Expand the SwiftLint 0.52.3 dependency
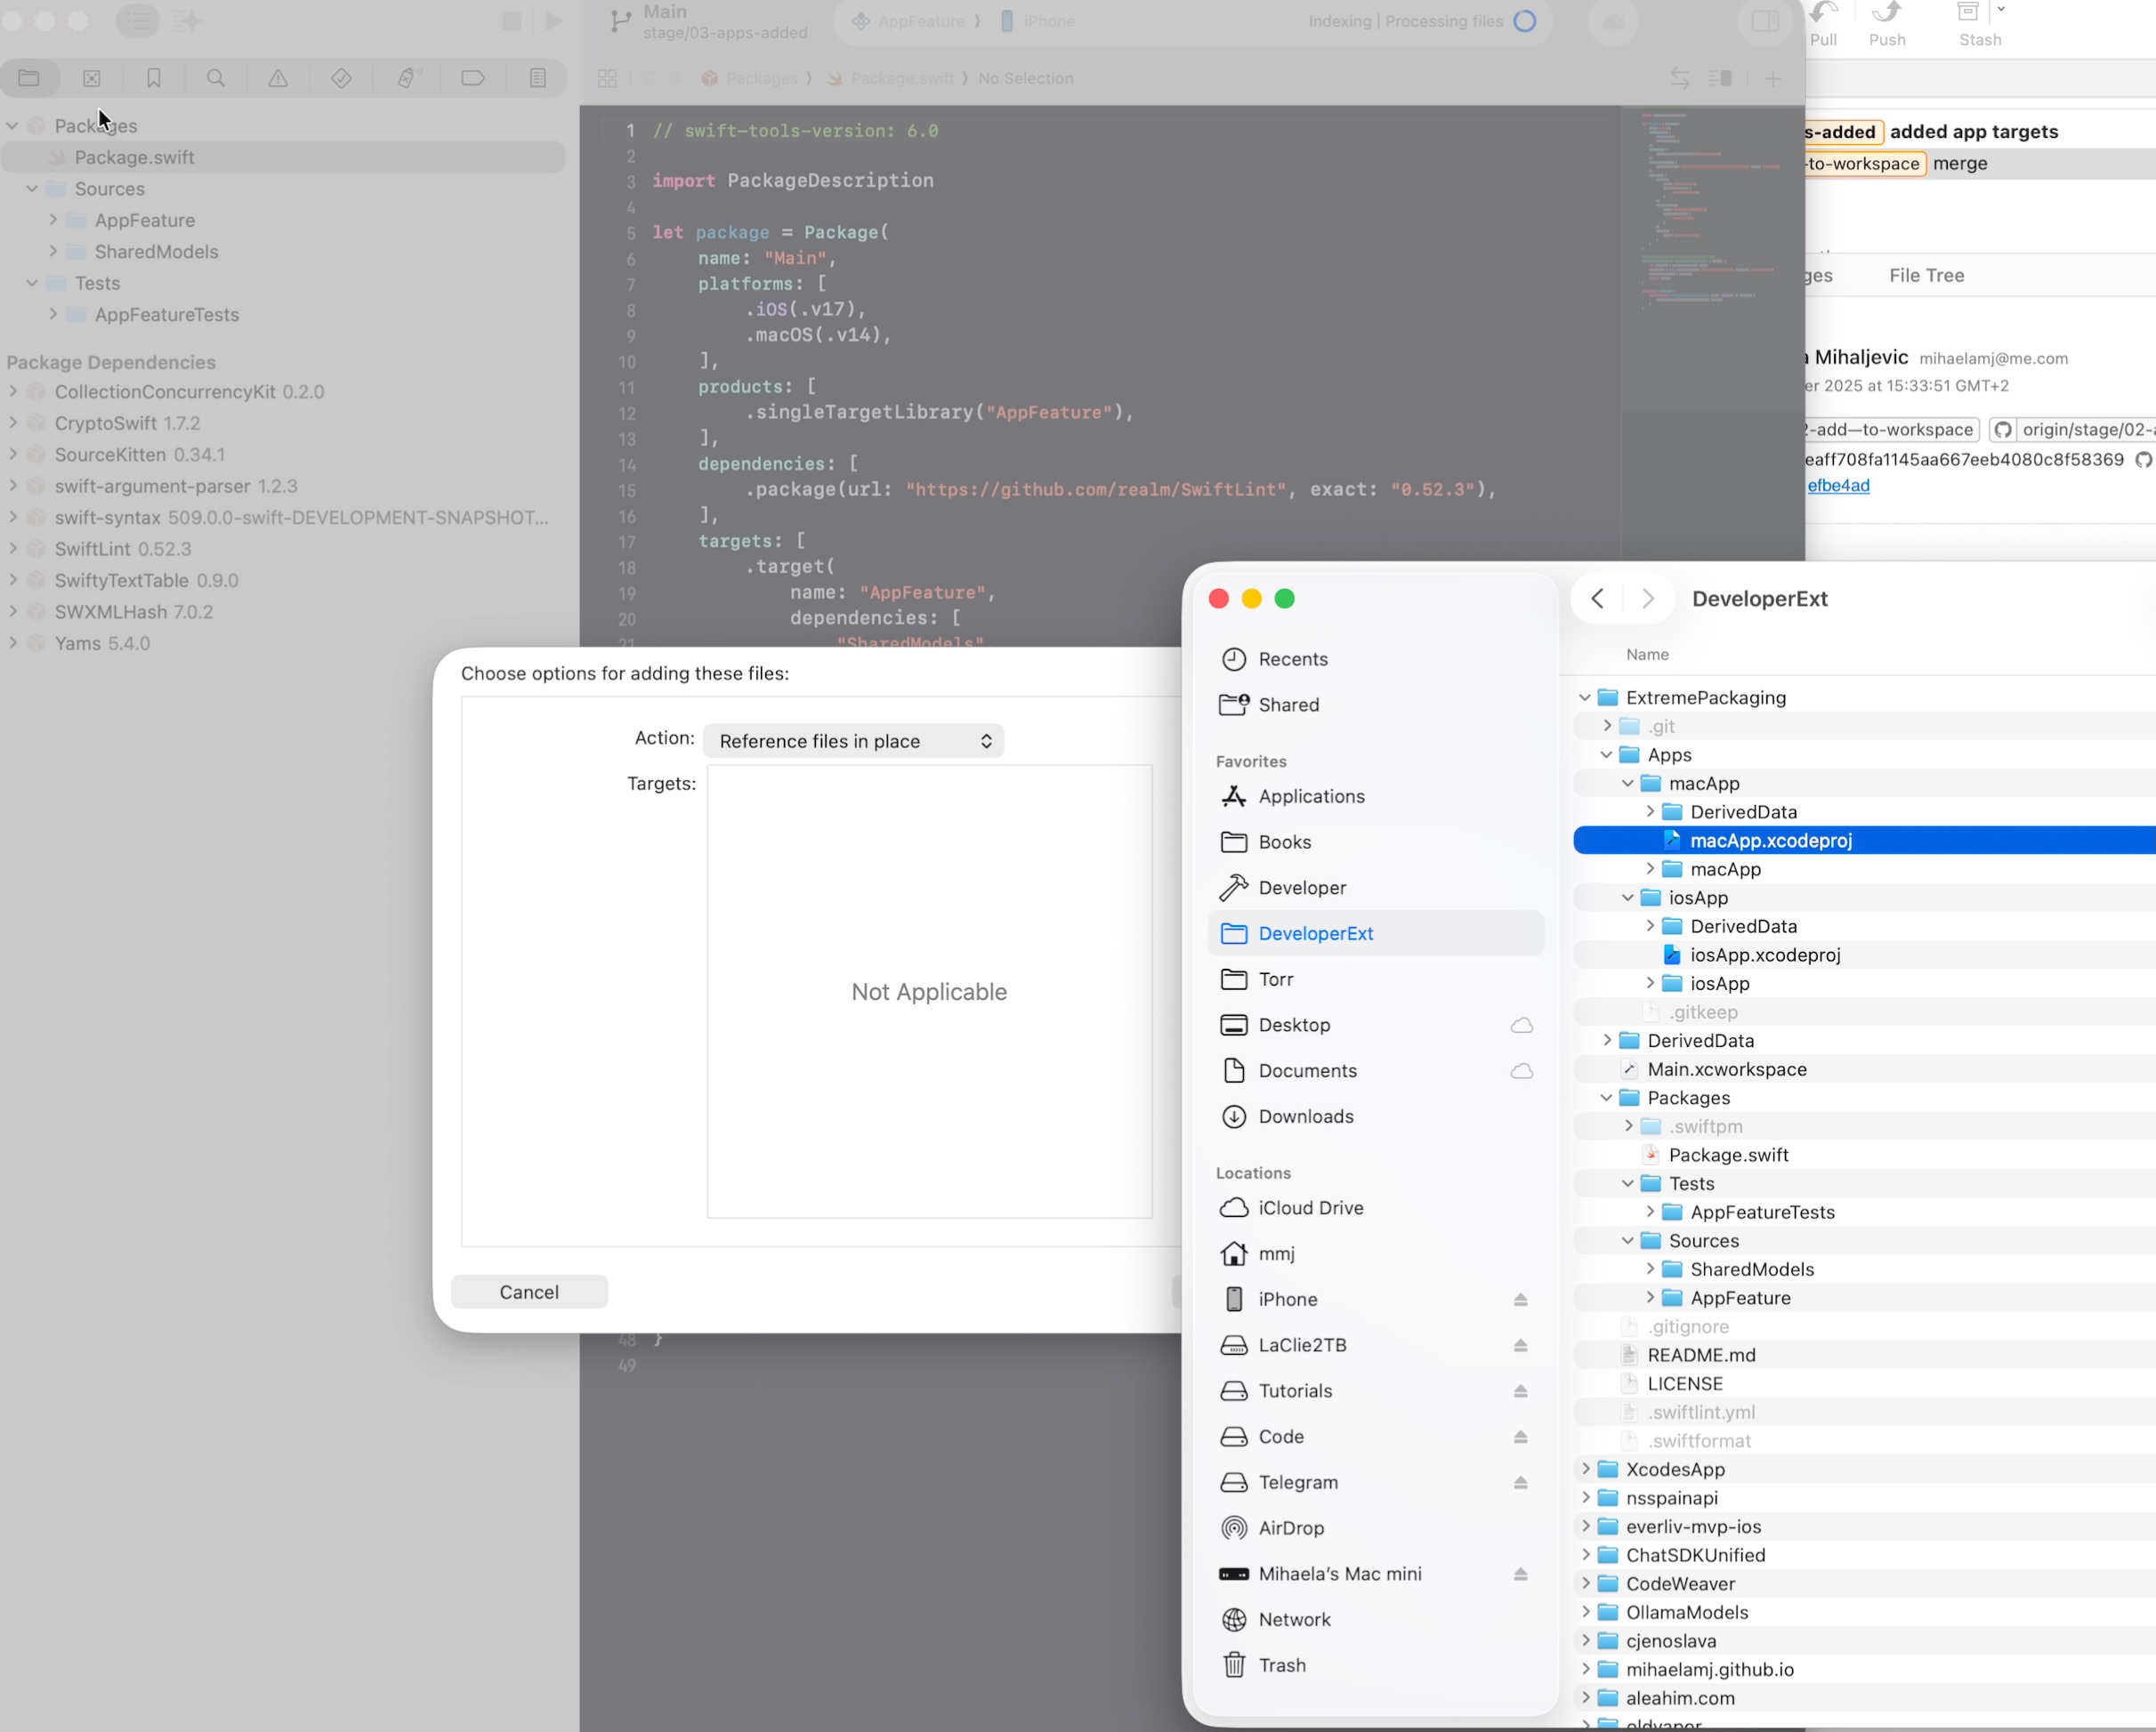Screen dimensions: 2156x1732 point(13,549)
